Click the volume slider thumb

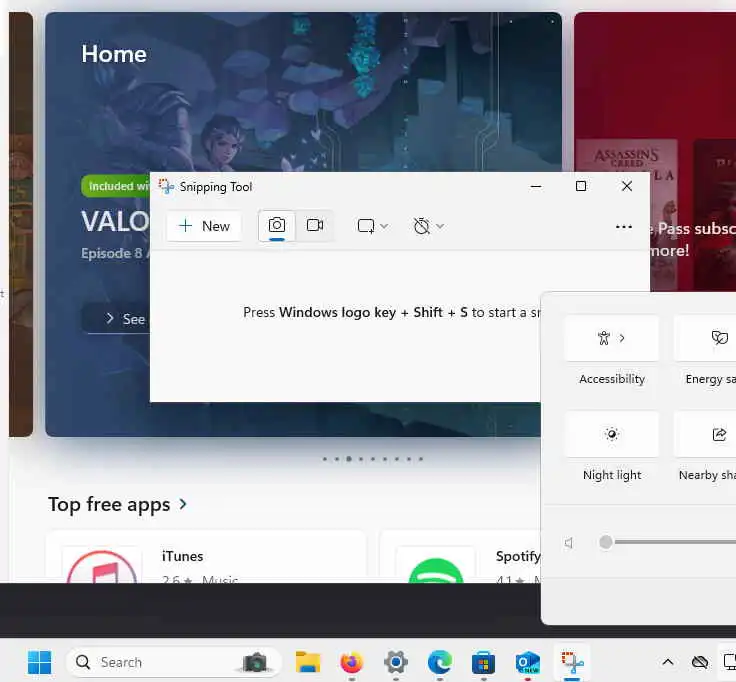(x=606, y=542)
